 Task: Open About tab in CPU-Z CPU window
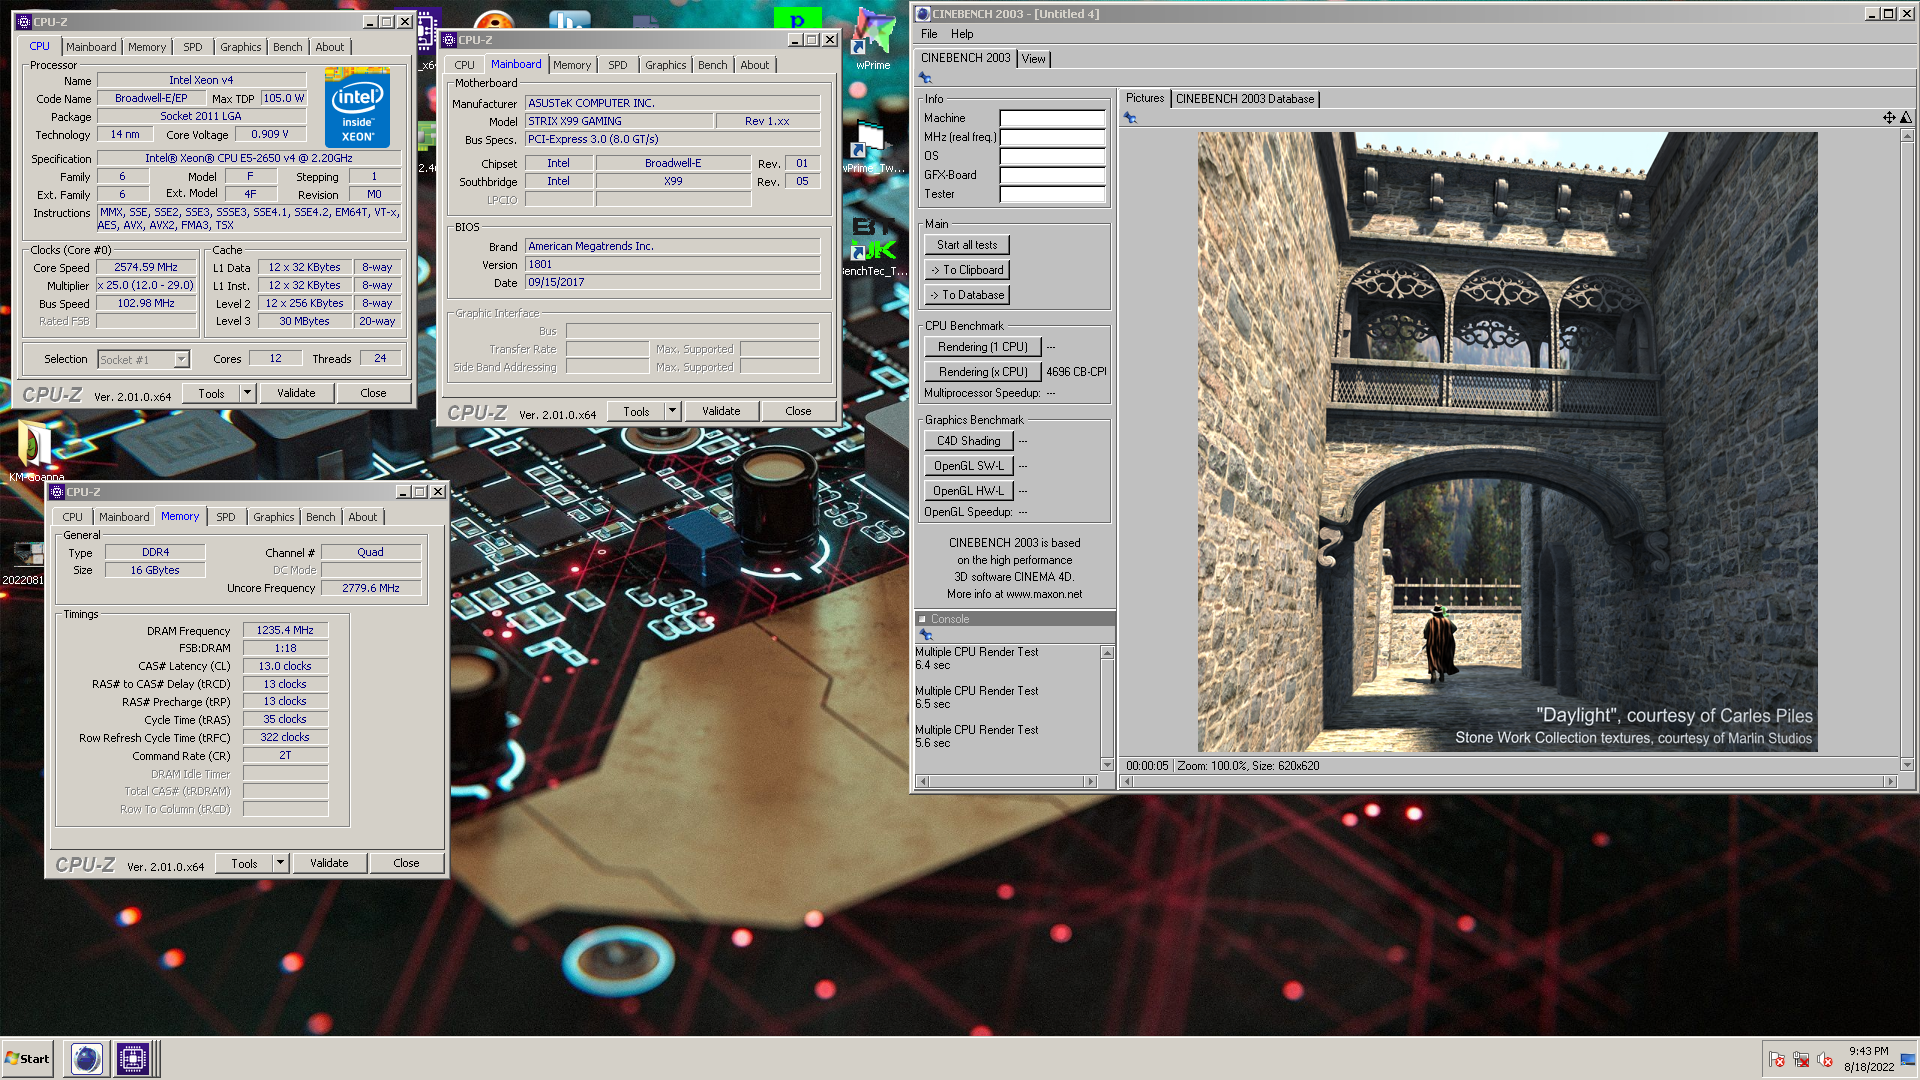pos(330,47)
